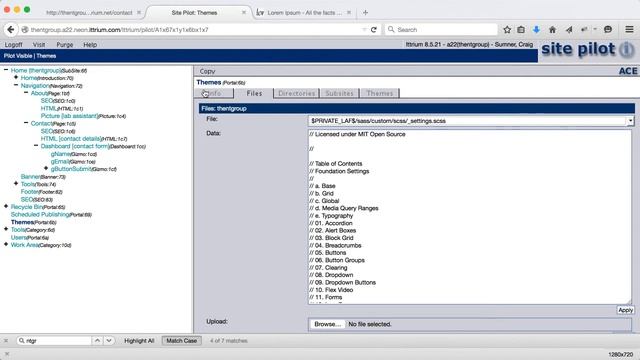Open the chat bubble icon in toolbar
Image resolution: width=640 pixels, height=360 pixels.
click(x=608, y=29)
